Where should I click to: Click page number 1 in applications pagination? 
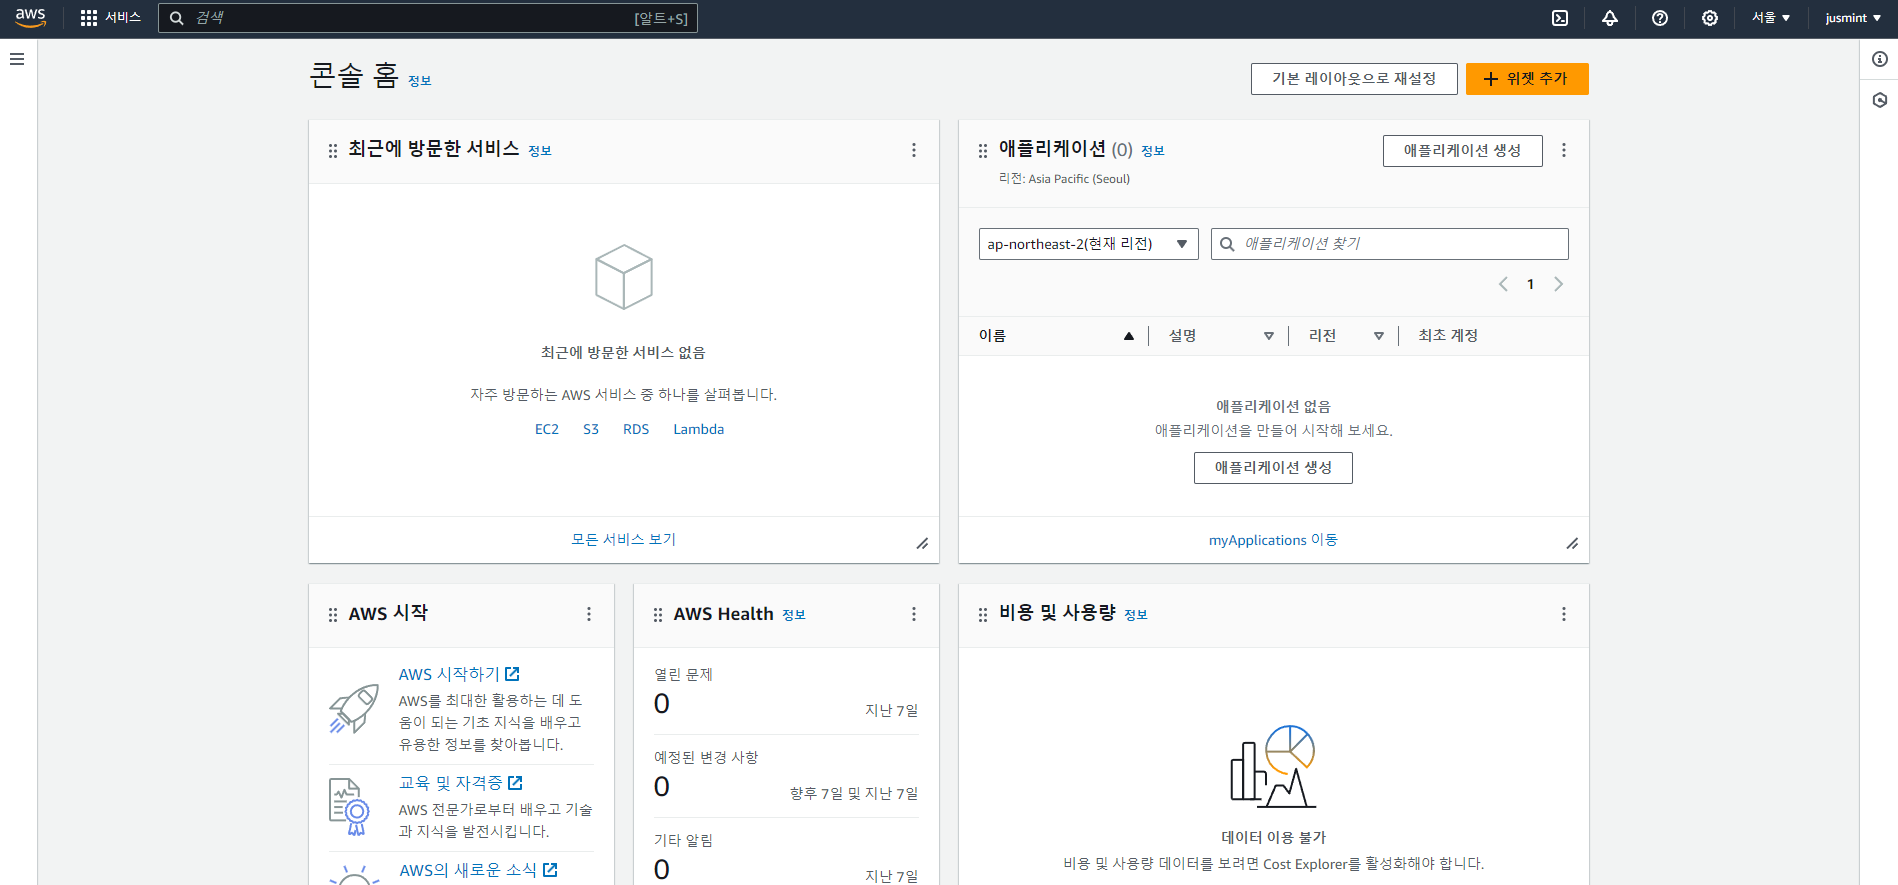(1530, 284)
